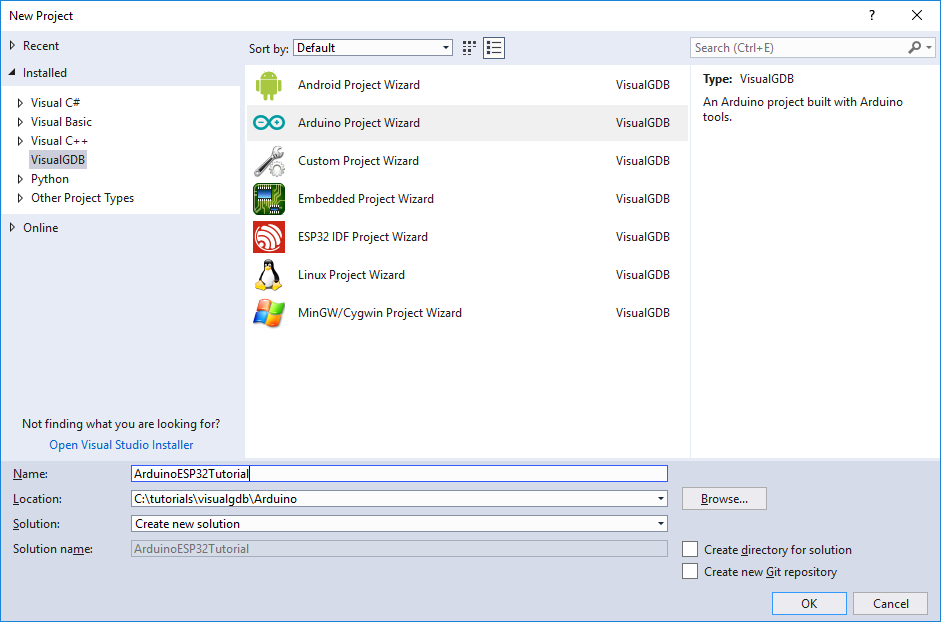Collapse the Installed section
This screenshot has height=622, width=941.
[12, 73]
